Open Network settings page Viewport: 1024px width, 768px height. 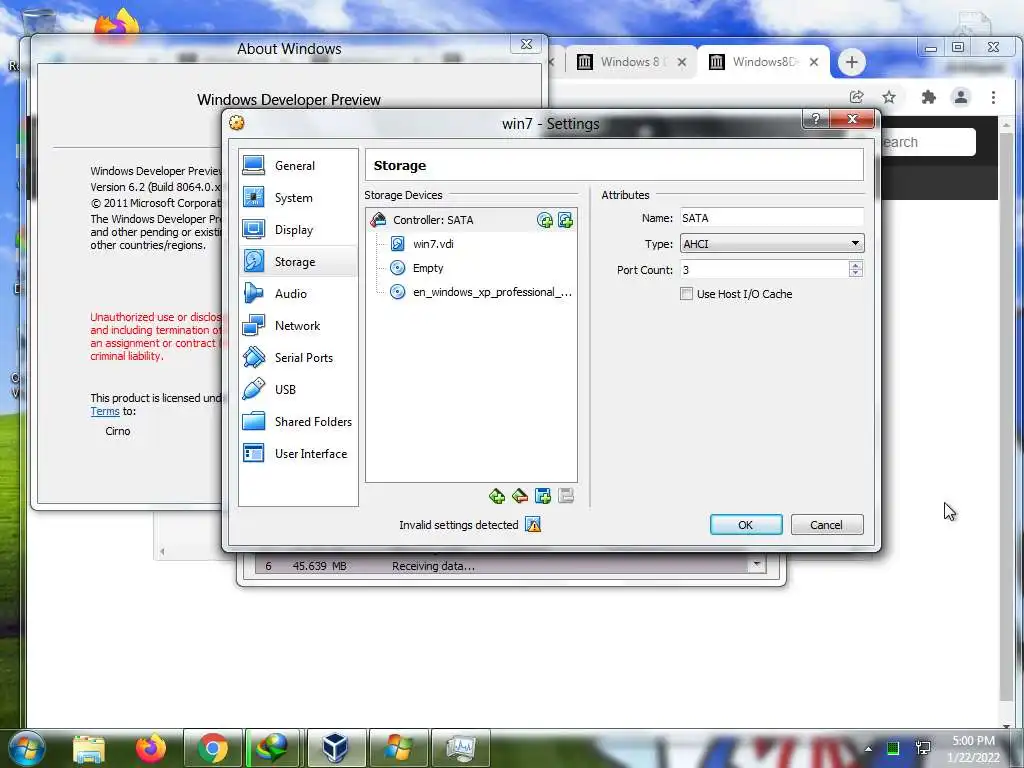298,326
